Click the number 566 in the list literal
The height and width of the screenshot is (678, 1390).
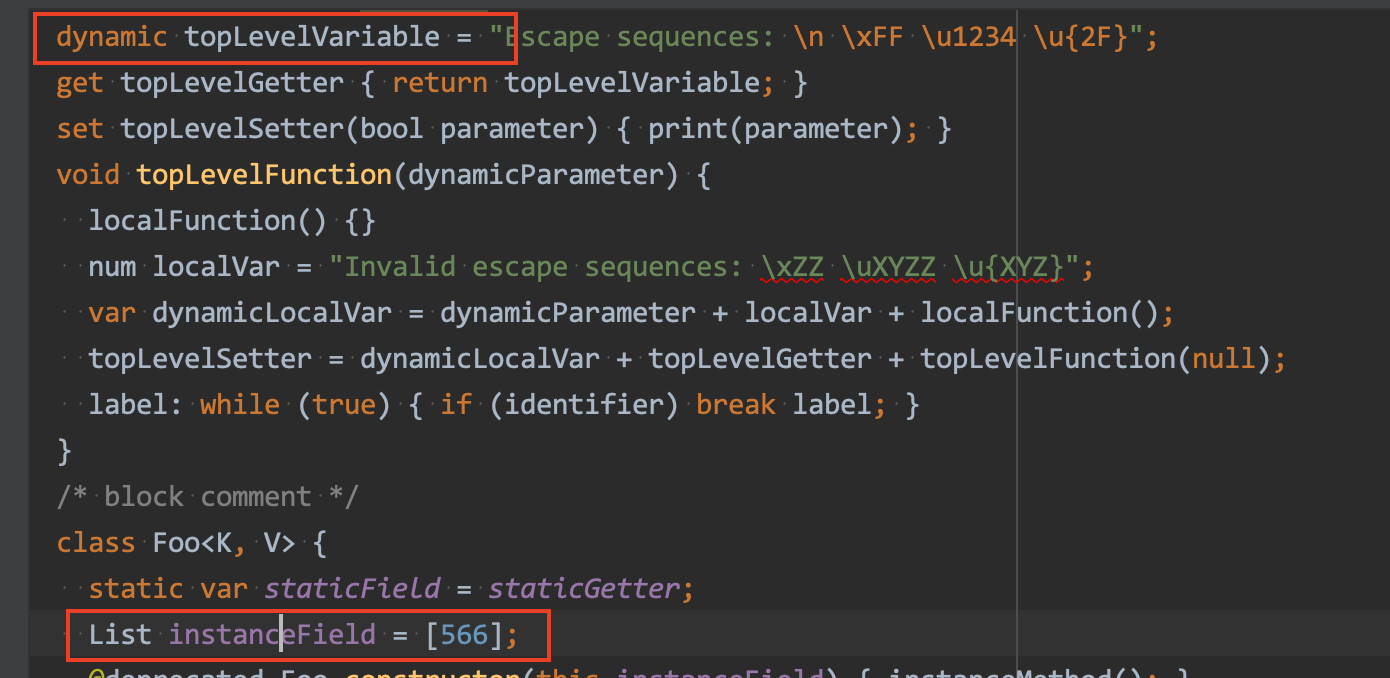(x=464, y=634)
